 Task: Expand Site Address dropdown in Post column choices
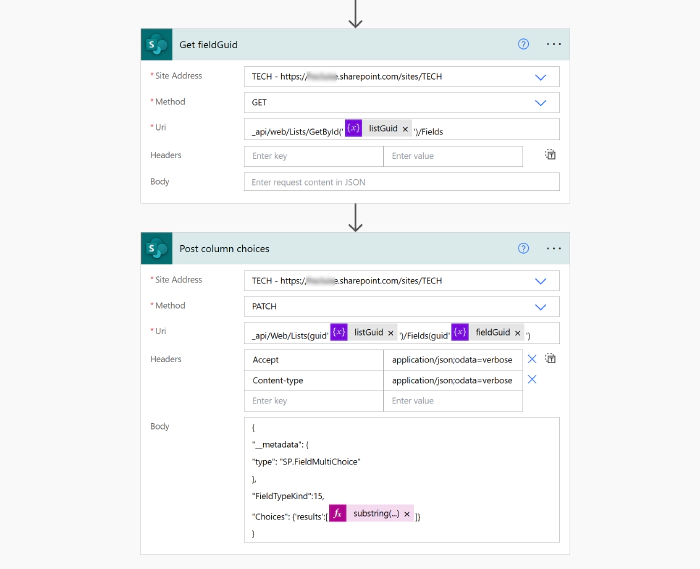541,281
